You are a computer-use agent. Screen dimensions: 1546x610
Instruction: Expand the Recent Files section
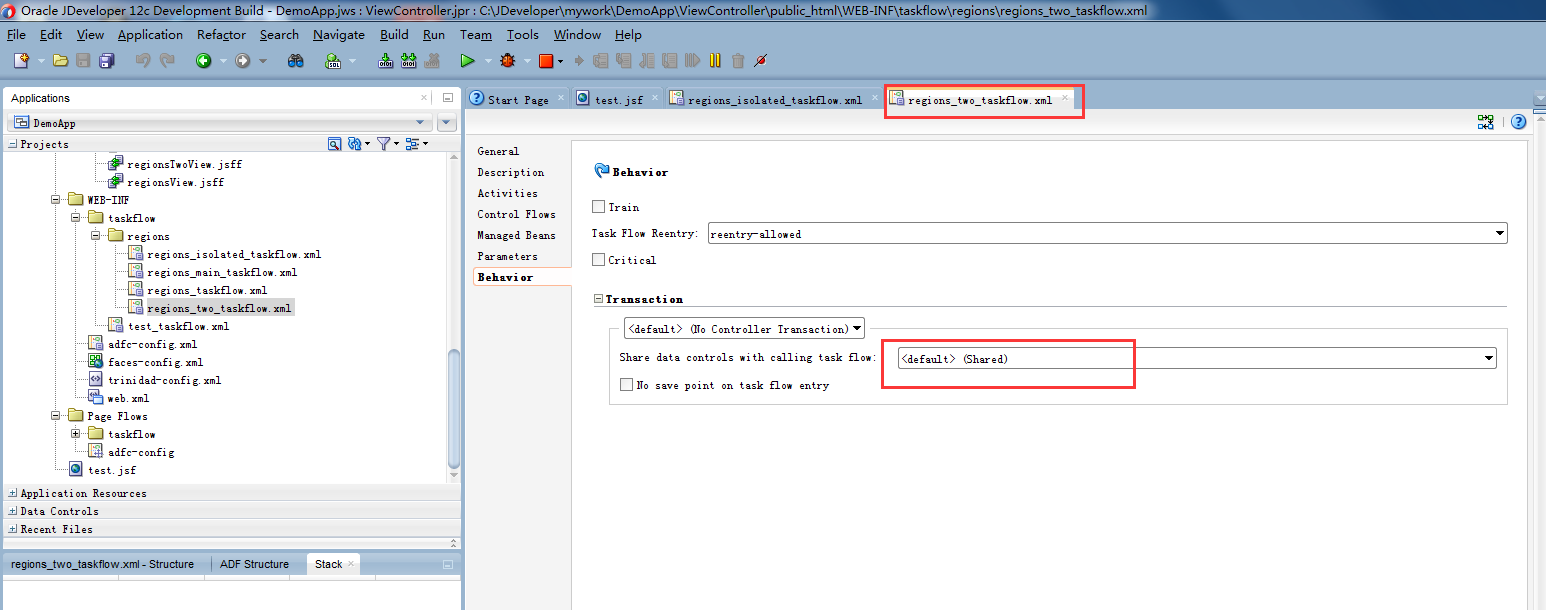click(12, 529)
